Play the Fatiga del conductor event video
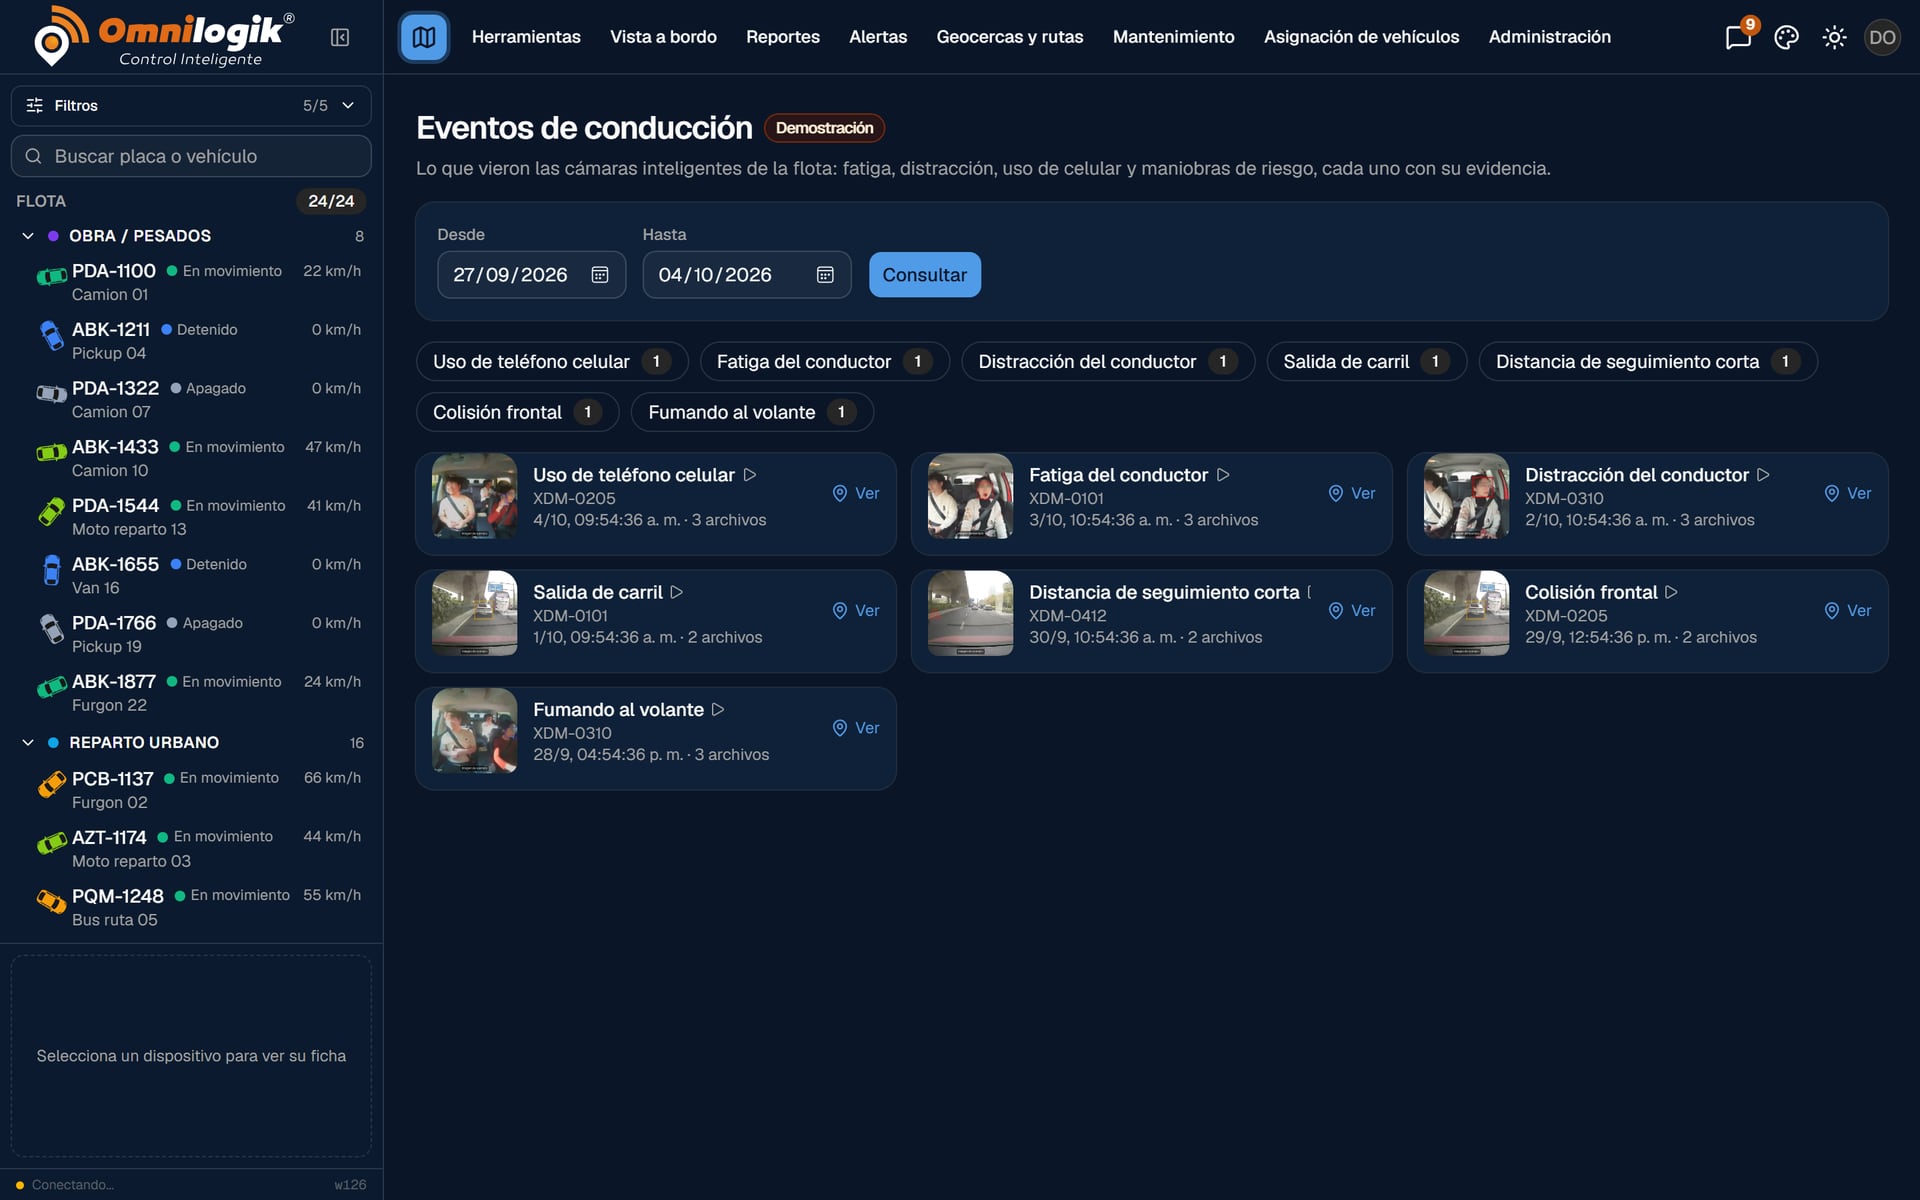Screen dimensions: 1920x1200 (x=1223, y=475)
